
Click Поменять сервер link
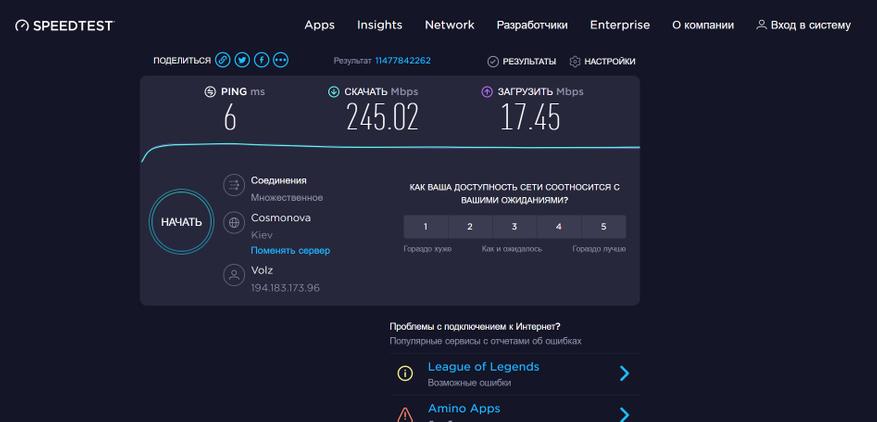coord(290,250)
